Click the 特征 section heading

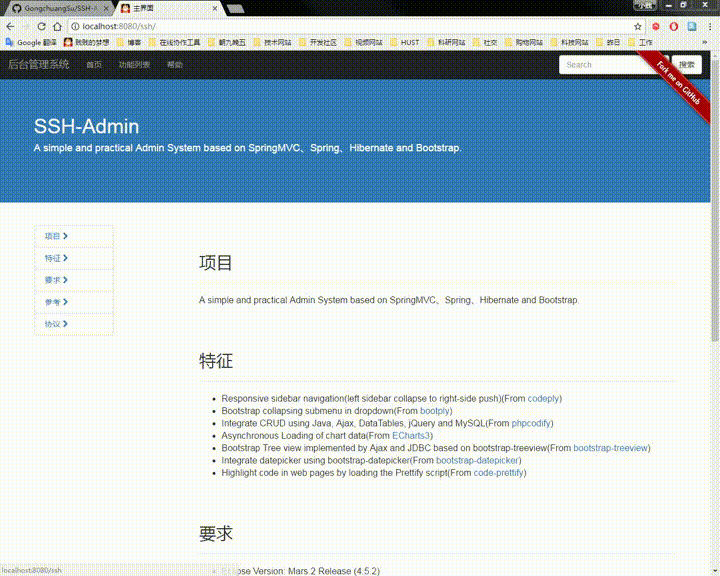216,361
